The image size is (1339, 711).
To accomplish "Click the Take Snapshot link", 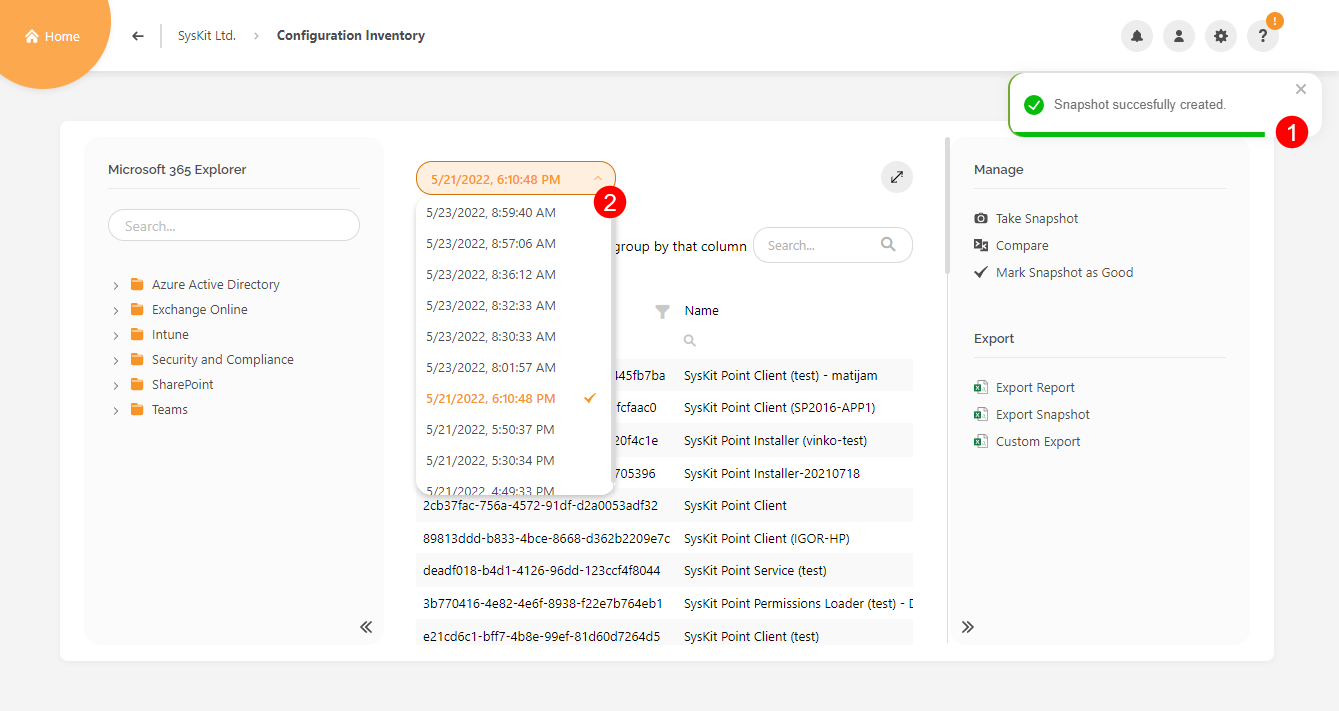I will 1037,218.
